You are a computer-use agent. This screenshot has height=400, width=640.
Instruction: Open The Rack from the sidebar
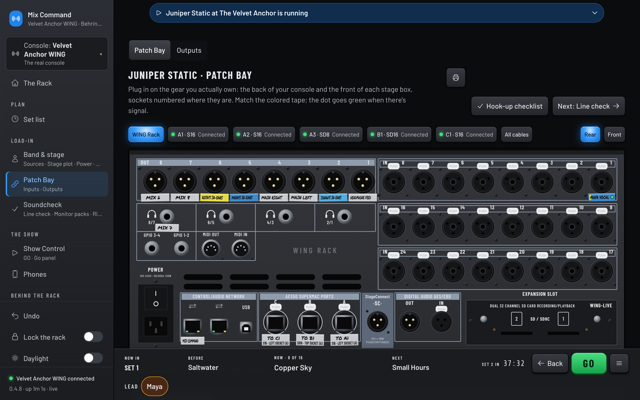point(57,83)
